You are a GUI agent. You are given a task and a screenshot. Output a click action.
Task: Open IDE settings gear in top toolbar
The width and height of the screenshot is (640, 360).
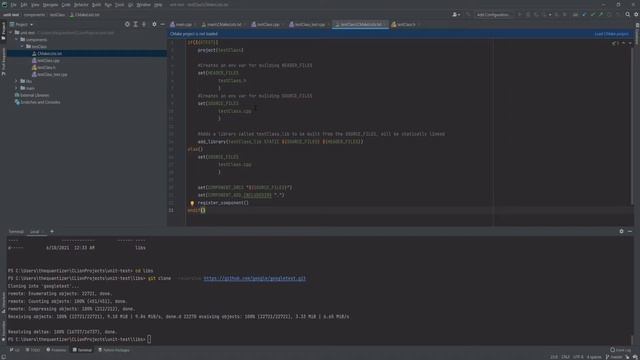[x=636, y=15]
